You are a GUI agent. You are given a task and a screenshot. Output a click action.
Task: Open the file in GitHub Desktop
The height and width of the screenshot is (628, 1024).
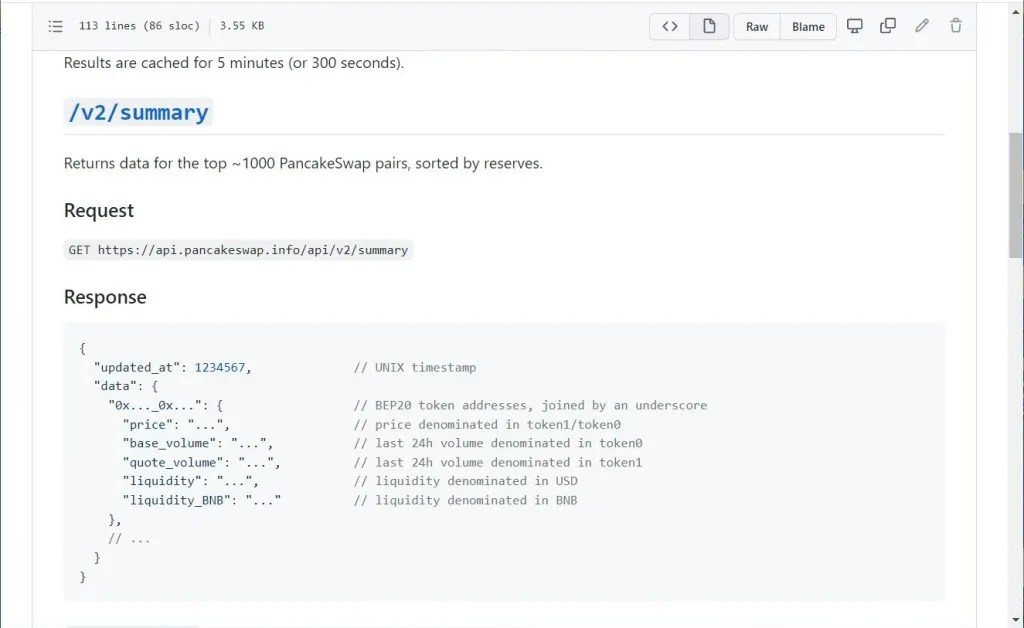coord(854,26)
